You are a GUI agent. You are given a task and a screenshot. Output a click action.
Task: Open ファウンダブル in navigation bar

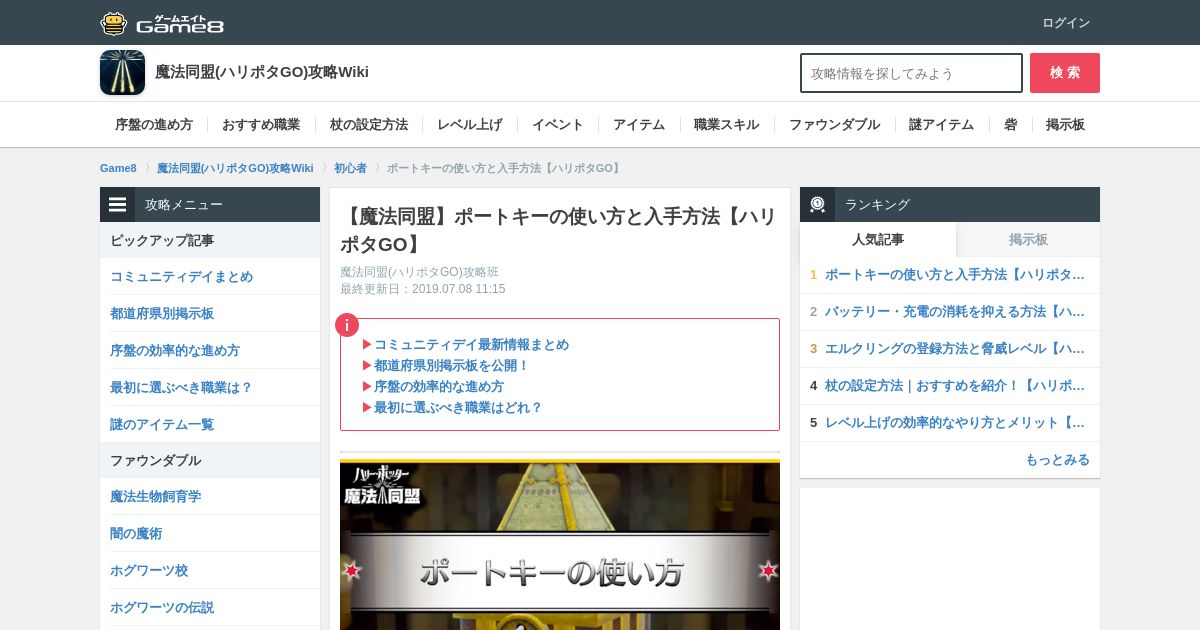click(834, 125)
